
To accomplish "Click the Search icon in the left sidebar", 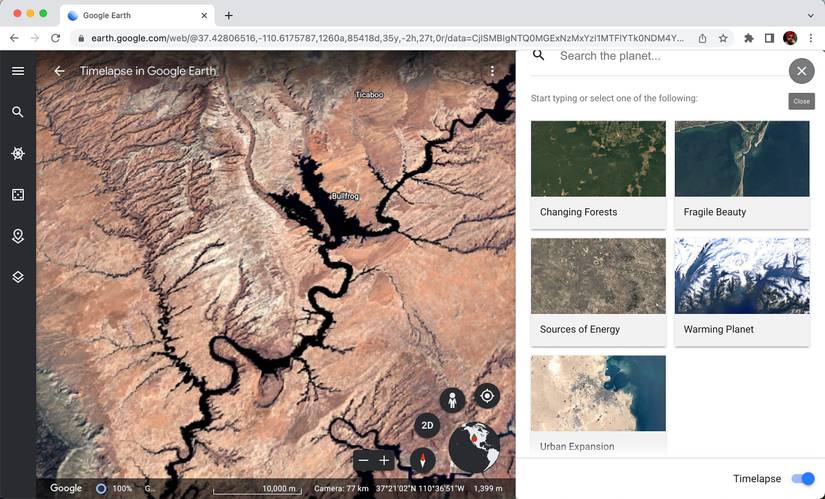I will coord(18,112).
